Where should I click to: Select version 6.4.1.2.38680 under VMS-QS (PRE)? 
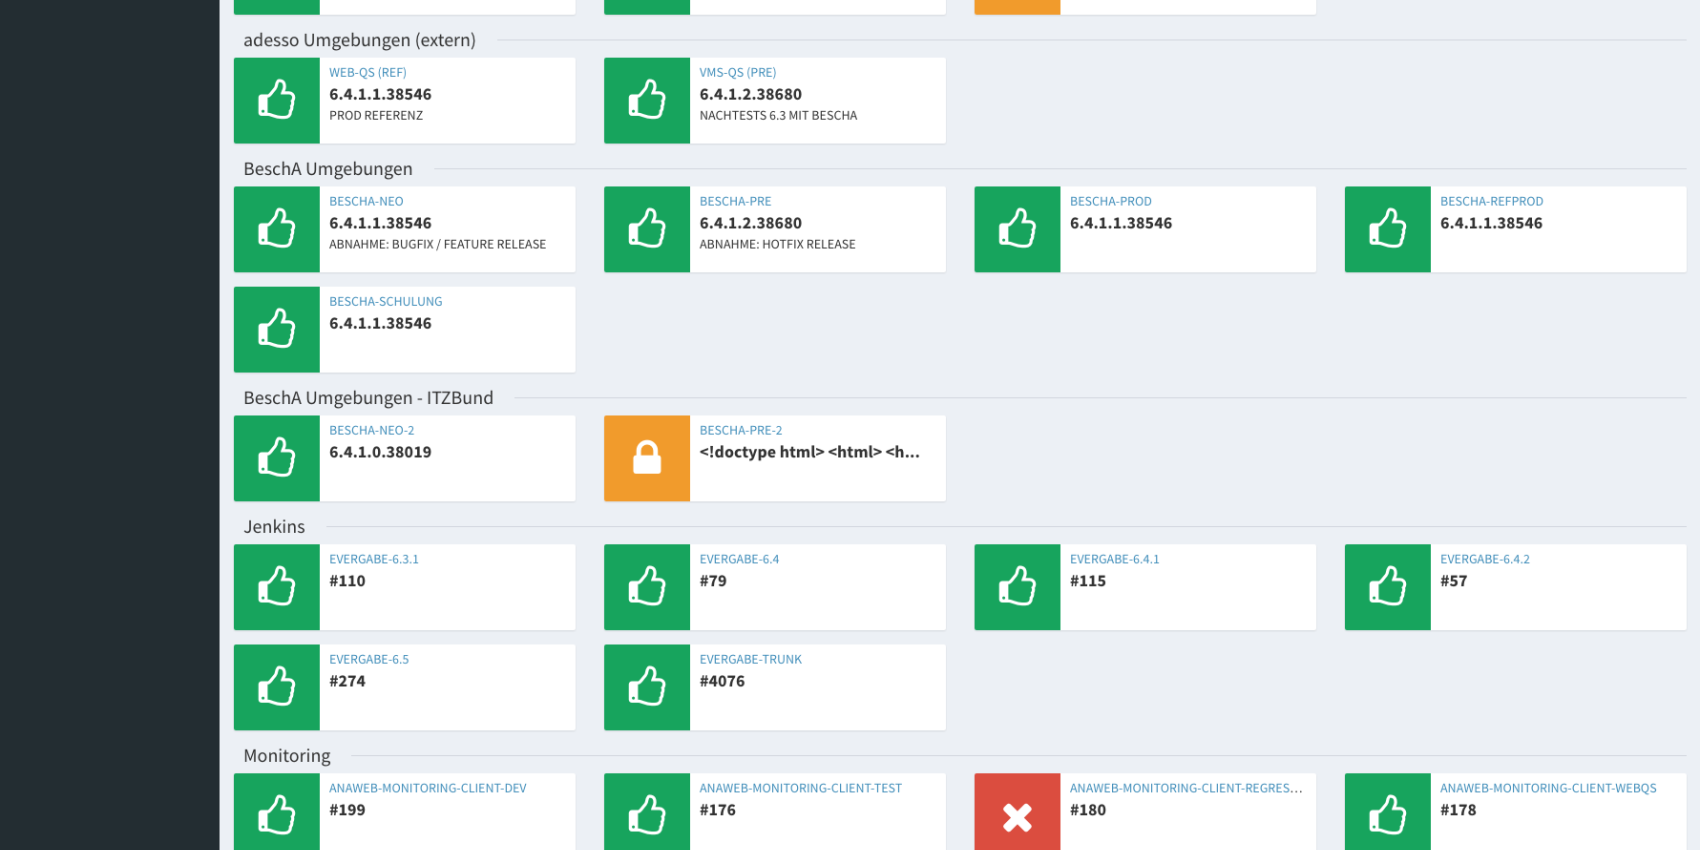pos(751,95)
